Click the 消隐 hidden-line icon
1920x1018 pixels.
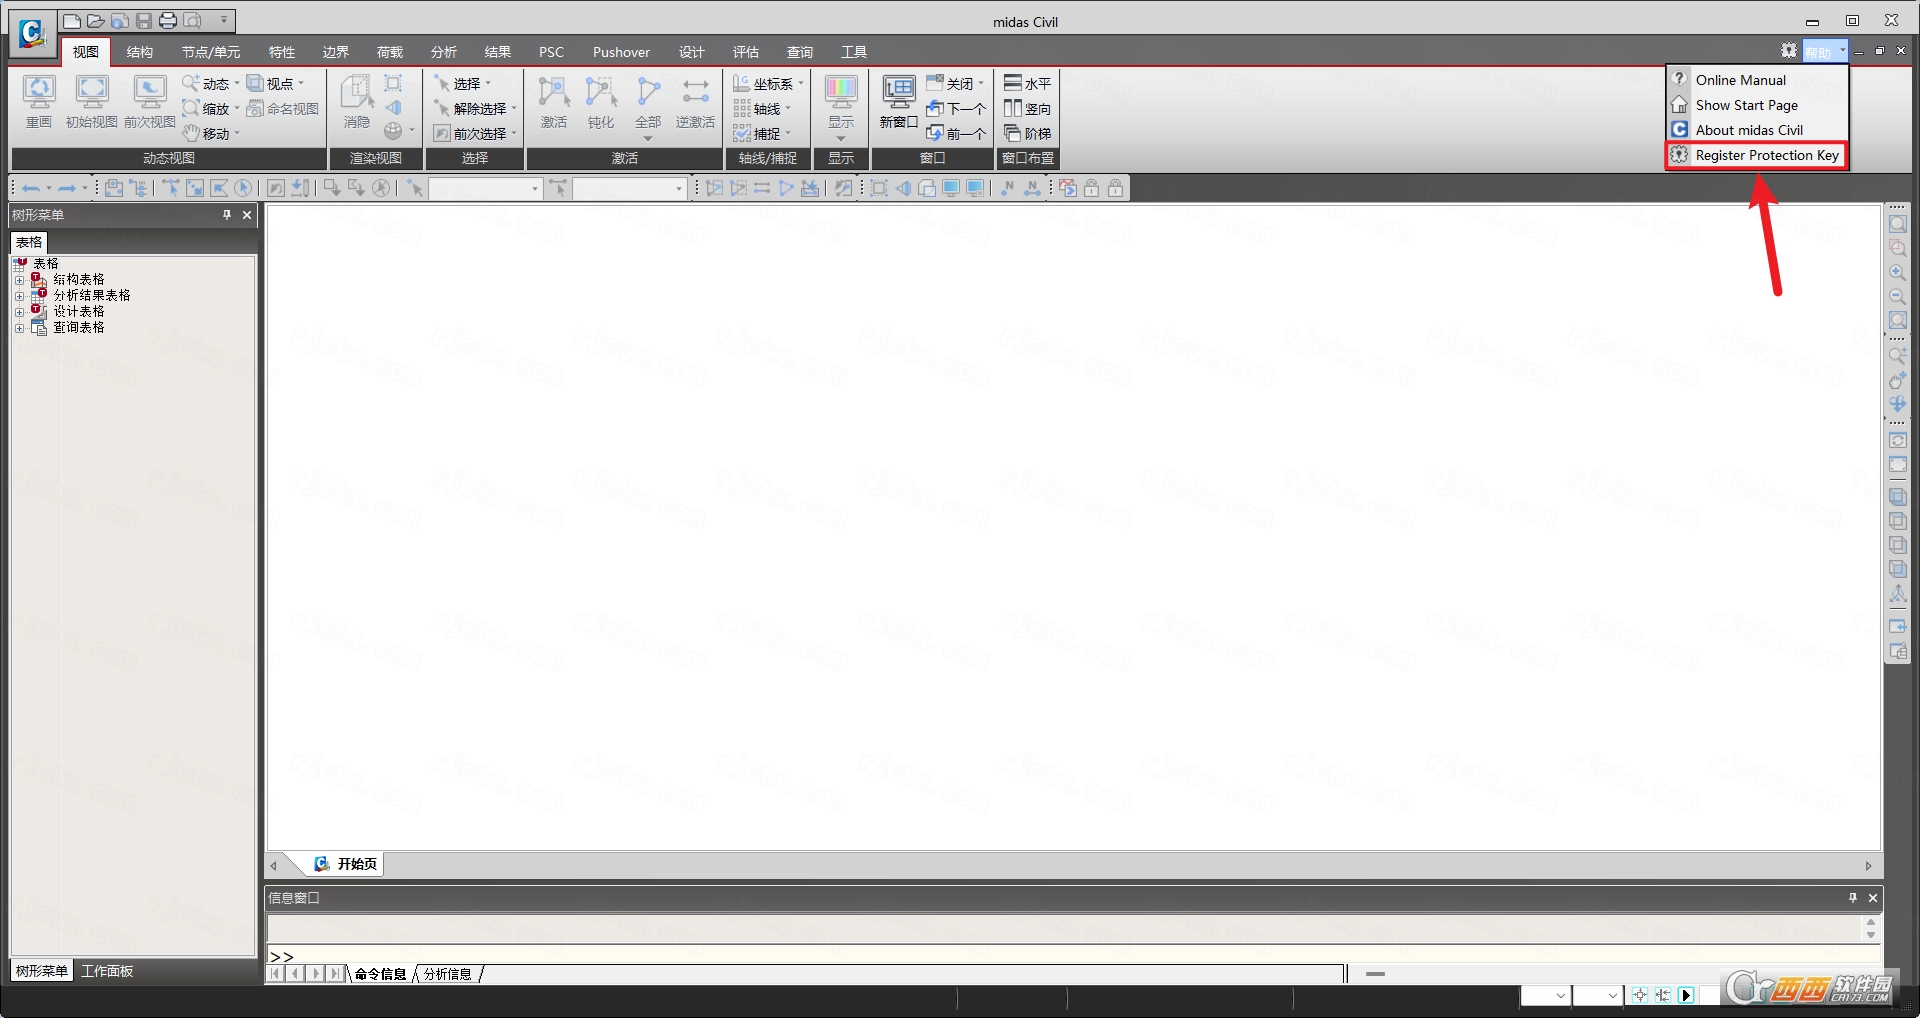[357, 102]
